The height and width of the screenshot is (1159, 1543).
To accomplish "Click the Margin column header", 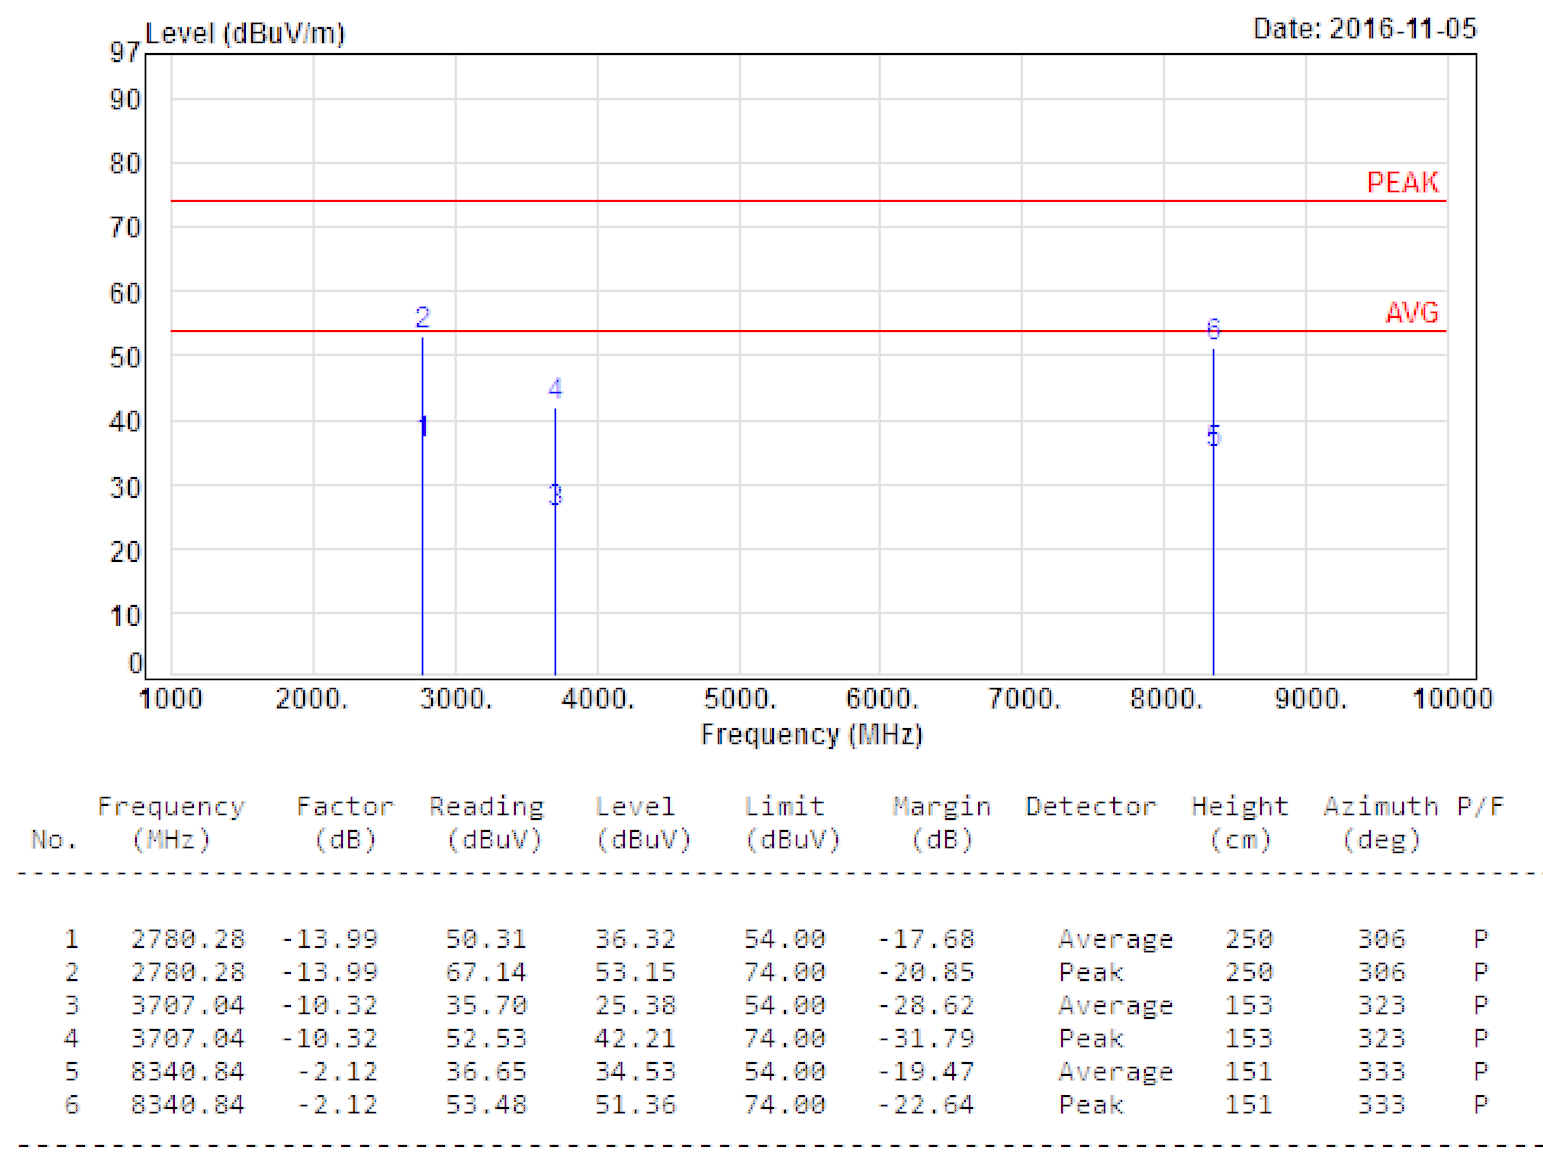I will pos(941,807).
